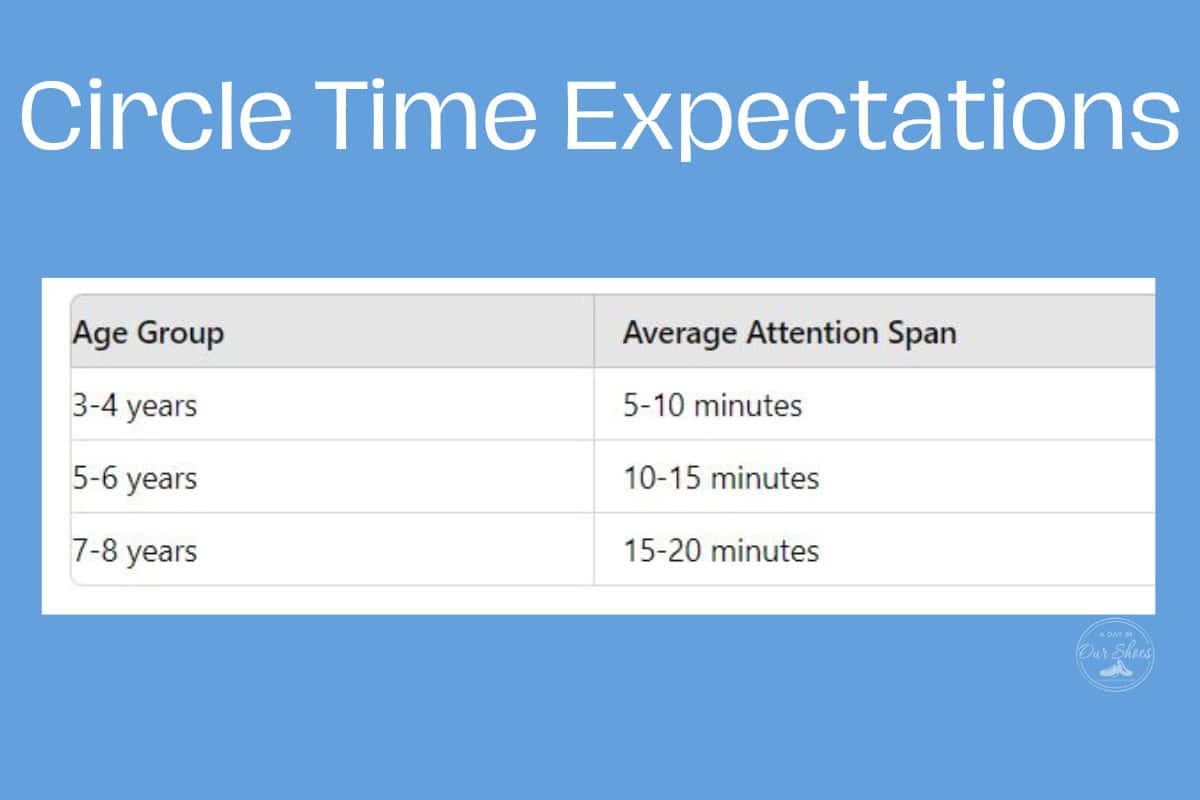Click the cursive "Our Shoes" logo text

click(1116, 652)
